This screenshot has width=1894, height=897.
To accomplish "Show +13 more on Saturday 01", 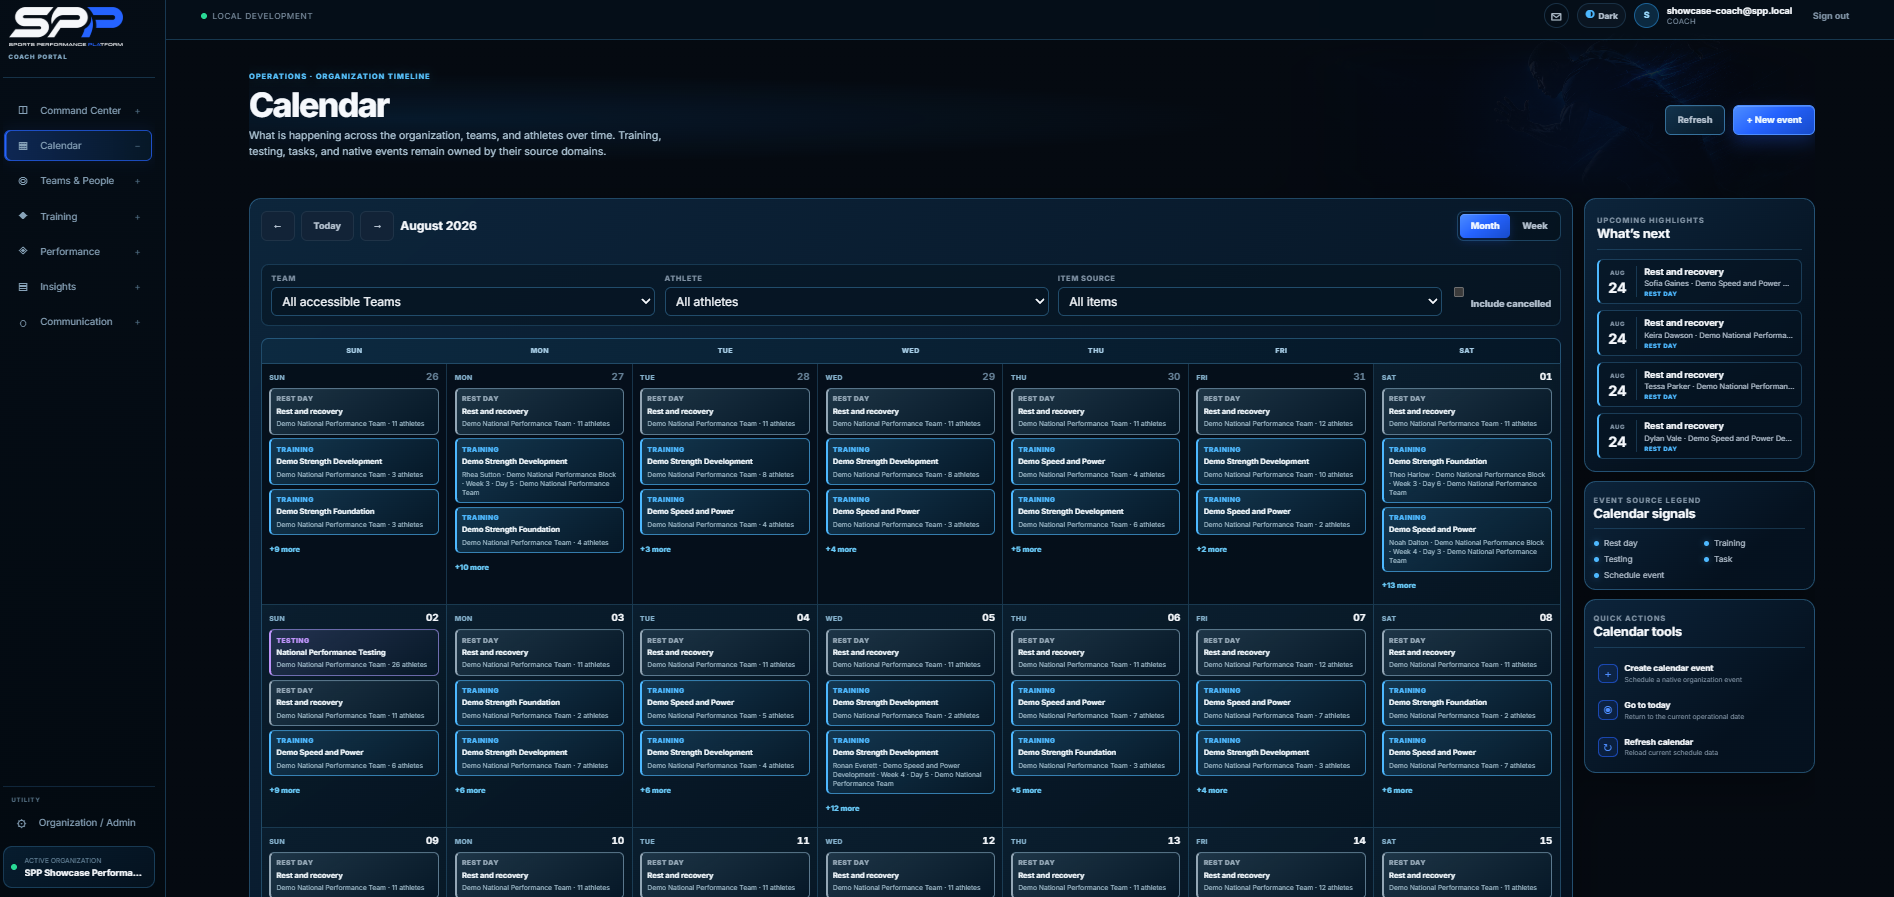I will click(x=1399, y=586).
